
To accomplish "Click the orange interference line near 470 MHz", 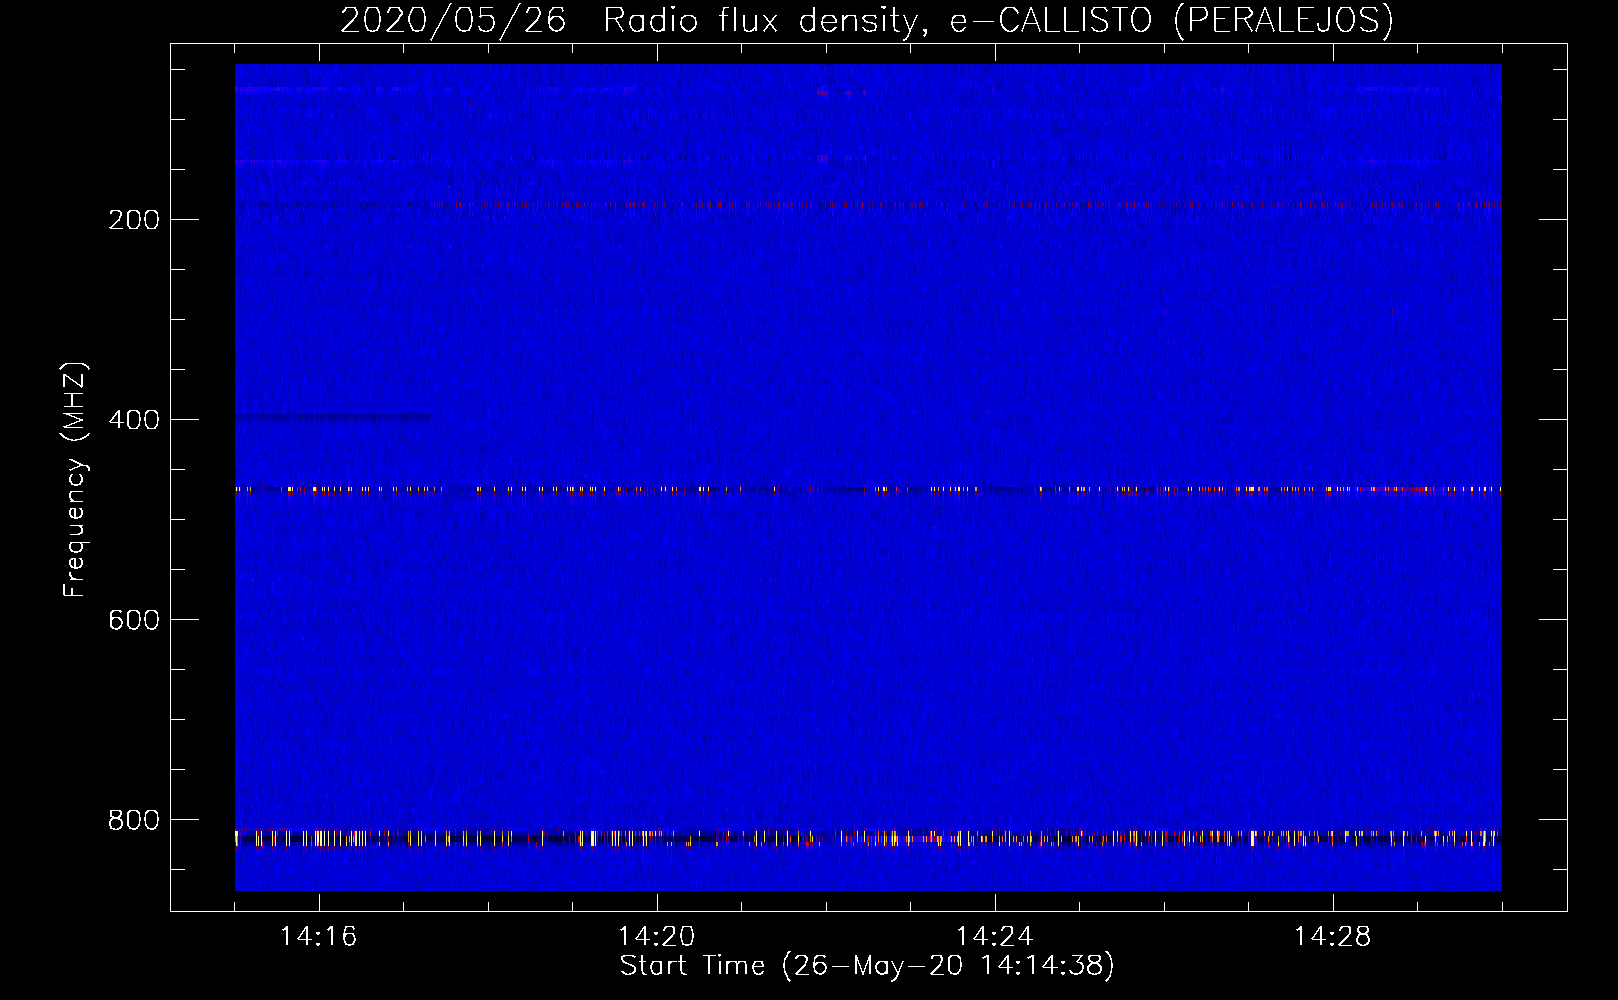I will [868, 490].
